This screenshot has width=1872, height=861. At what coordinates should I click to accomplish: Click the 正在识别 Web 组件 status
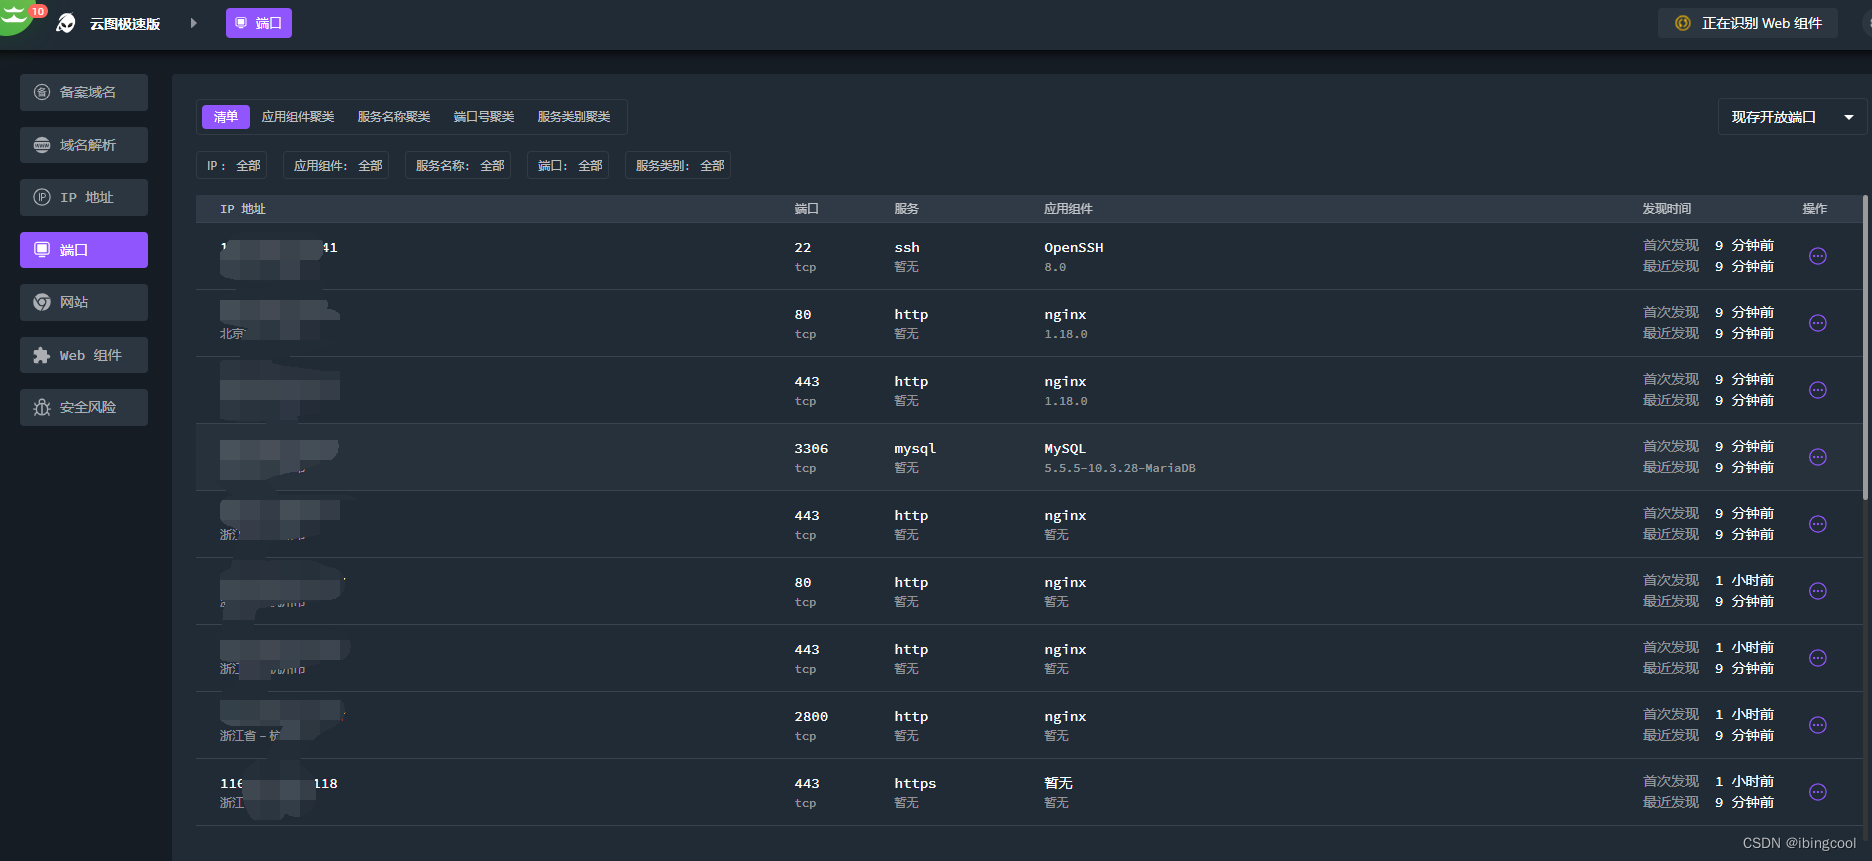tap(1748, 23)
